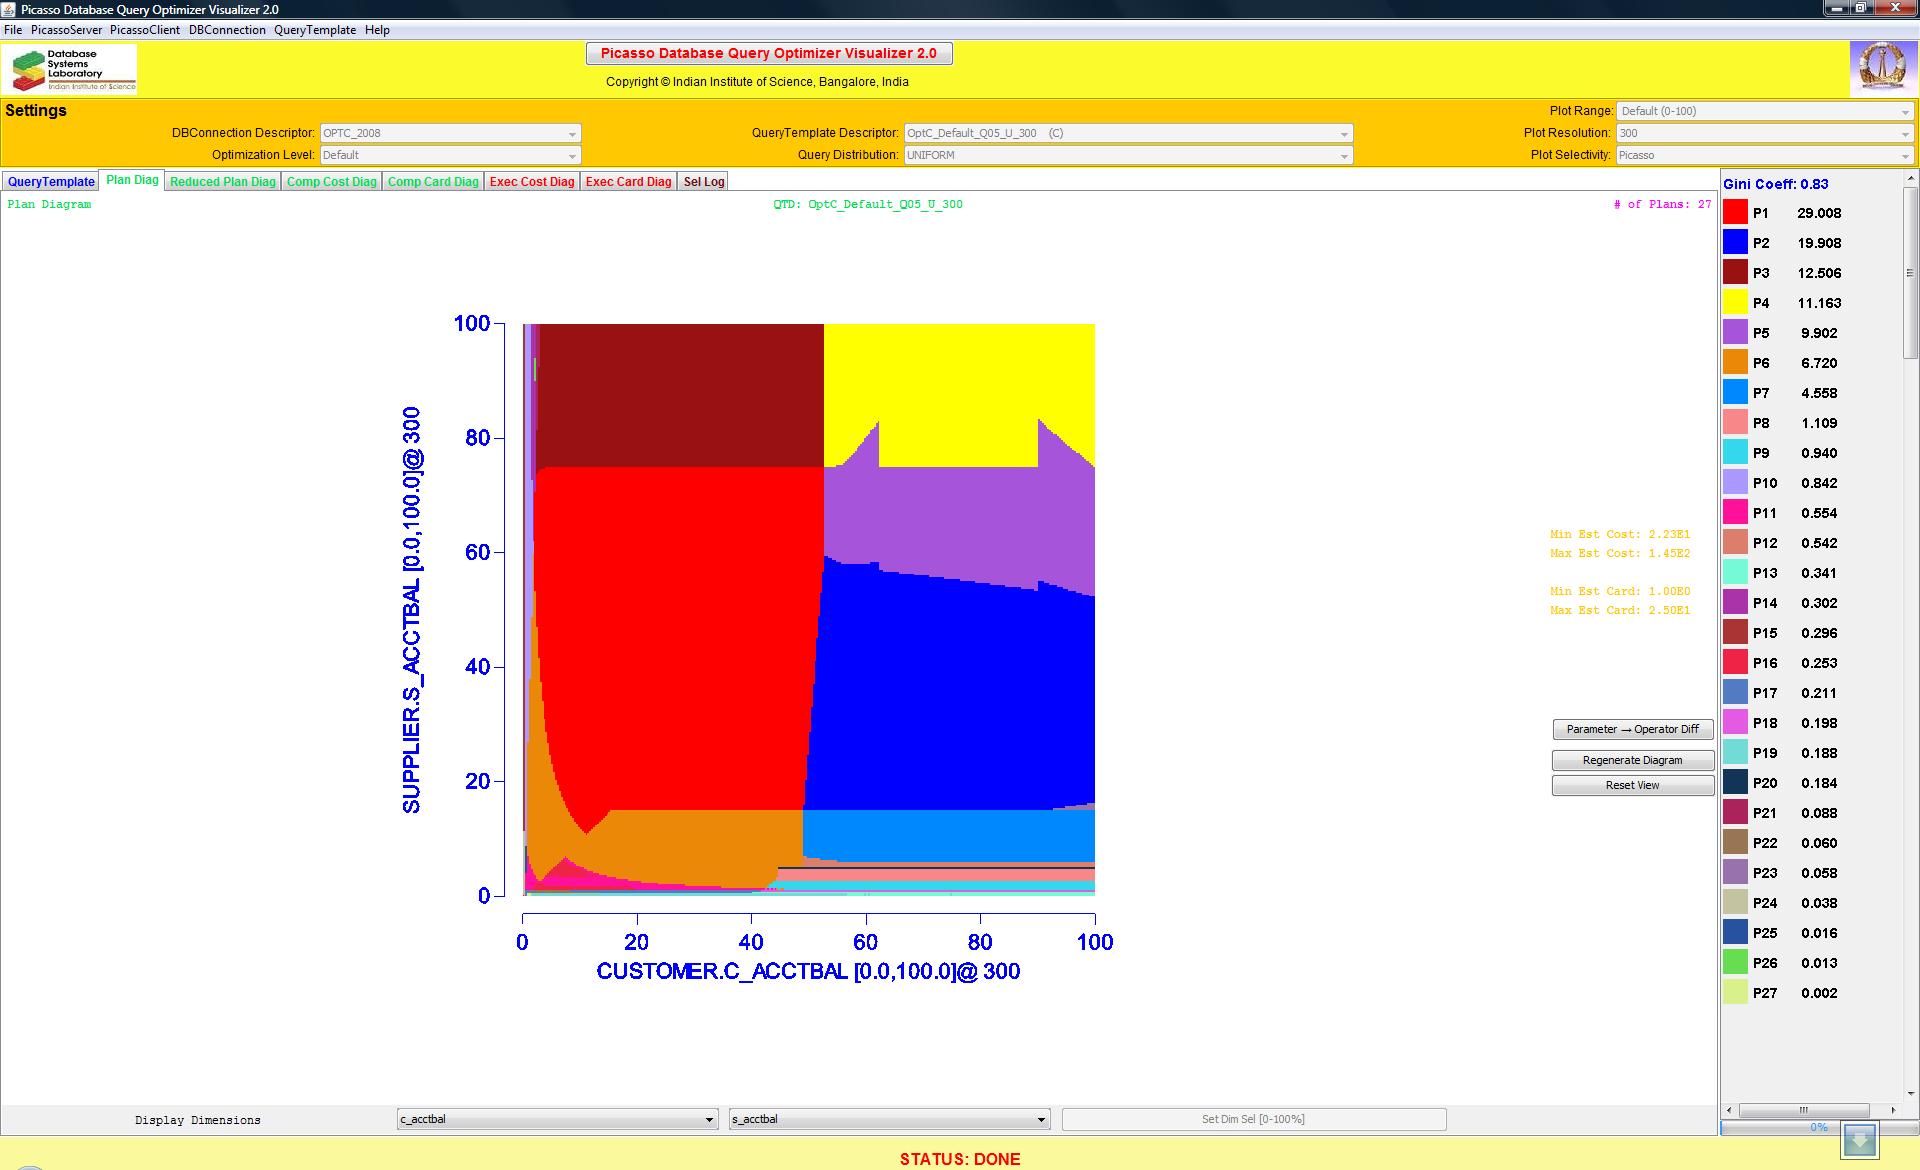Click the P26 green plan swatch

click(x=1735, y=962)
